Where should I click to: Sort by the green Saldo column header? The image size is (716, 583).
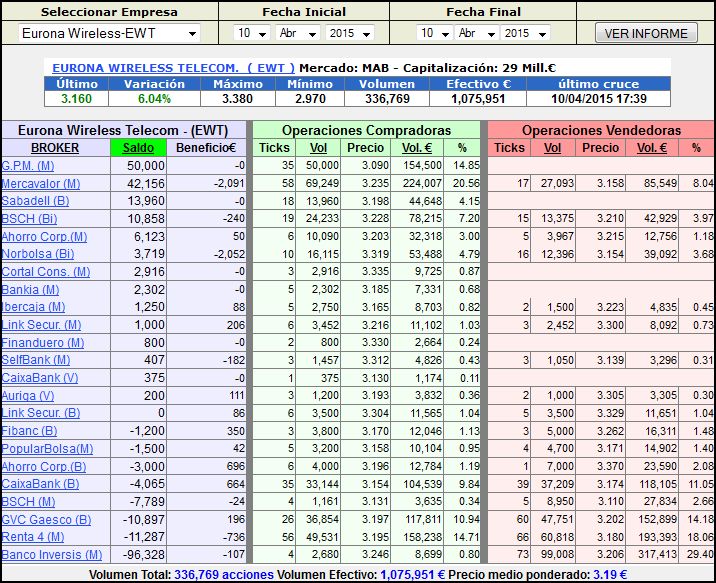139,147
